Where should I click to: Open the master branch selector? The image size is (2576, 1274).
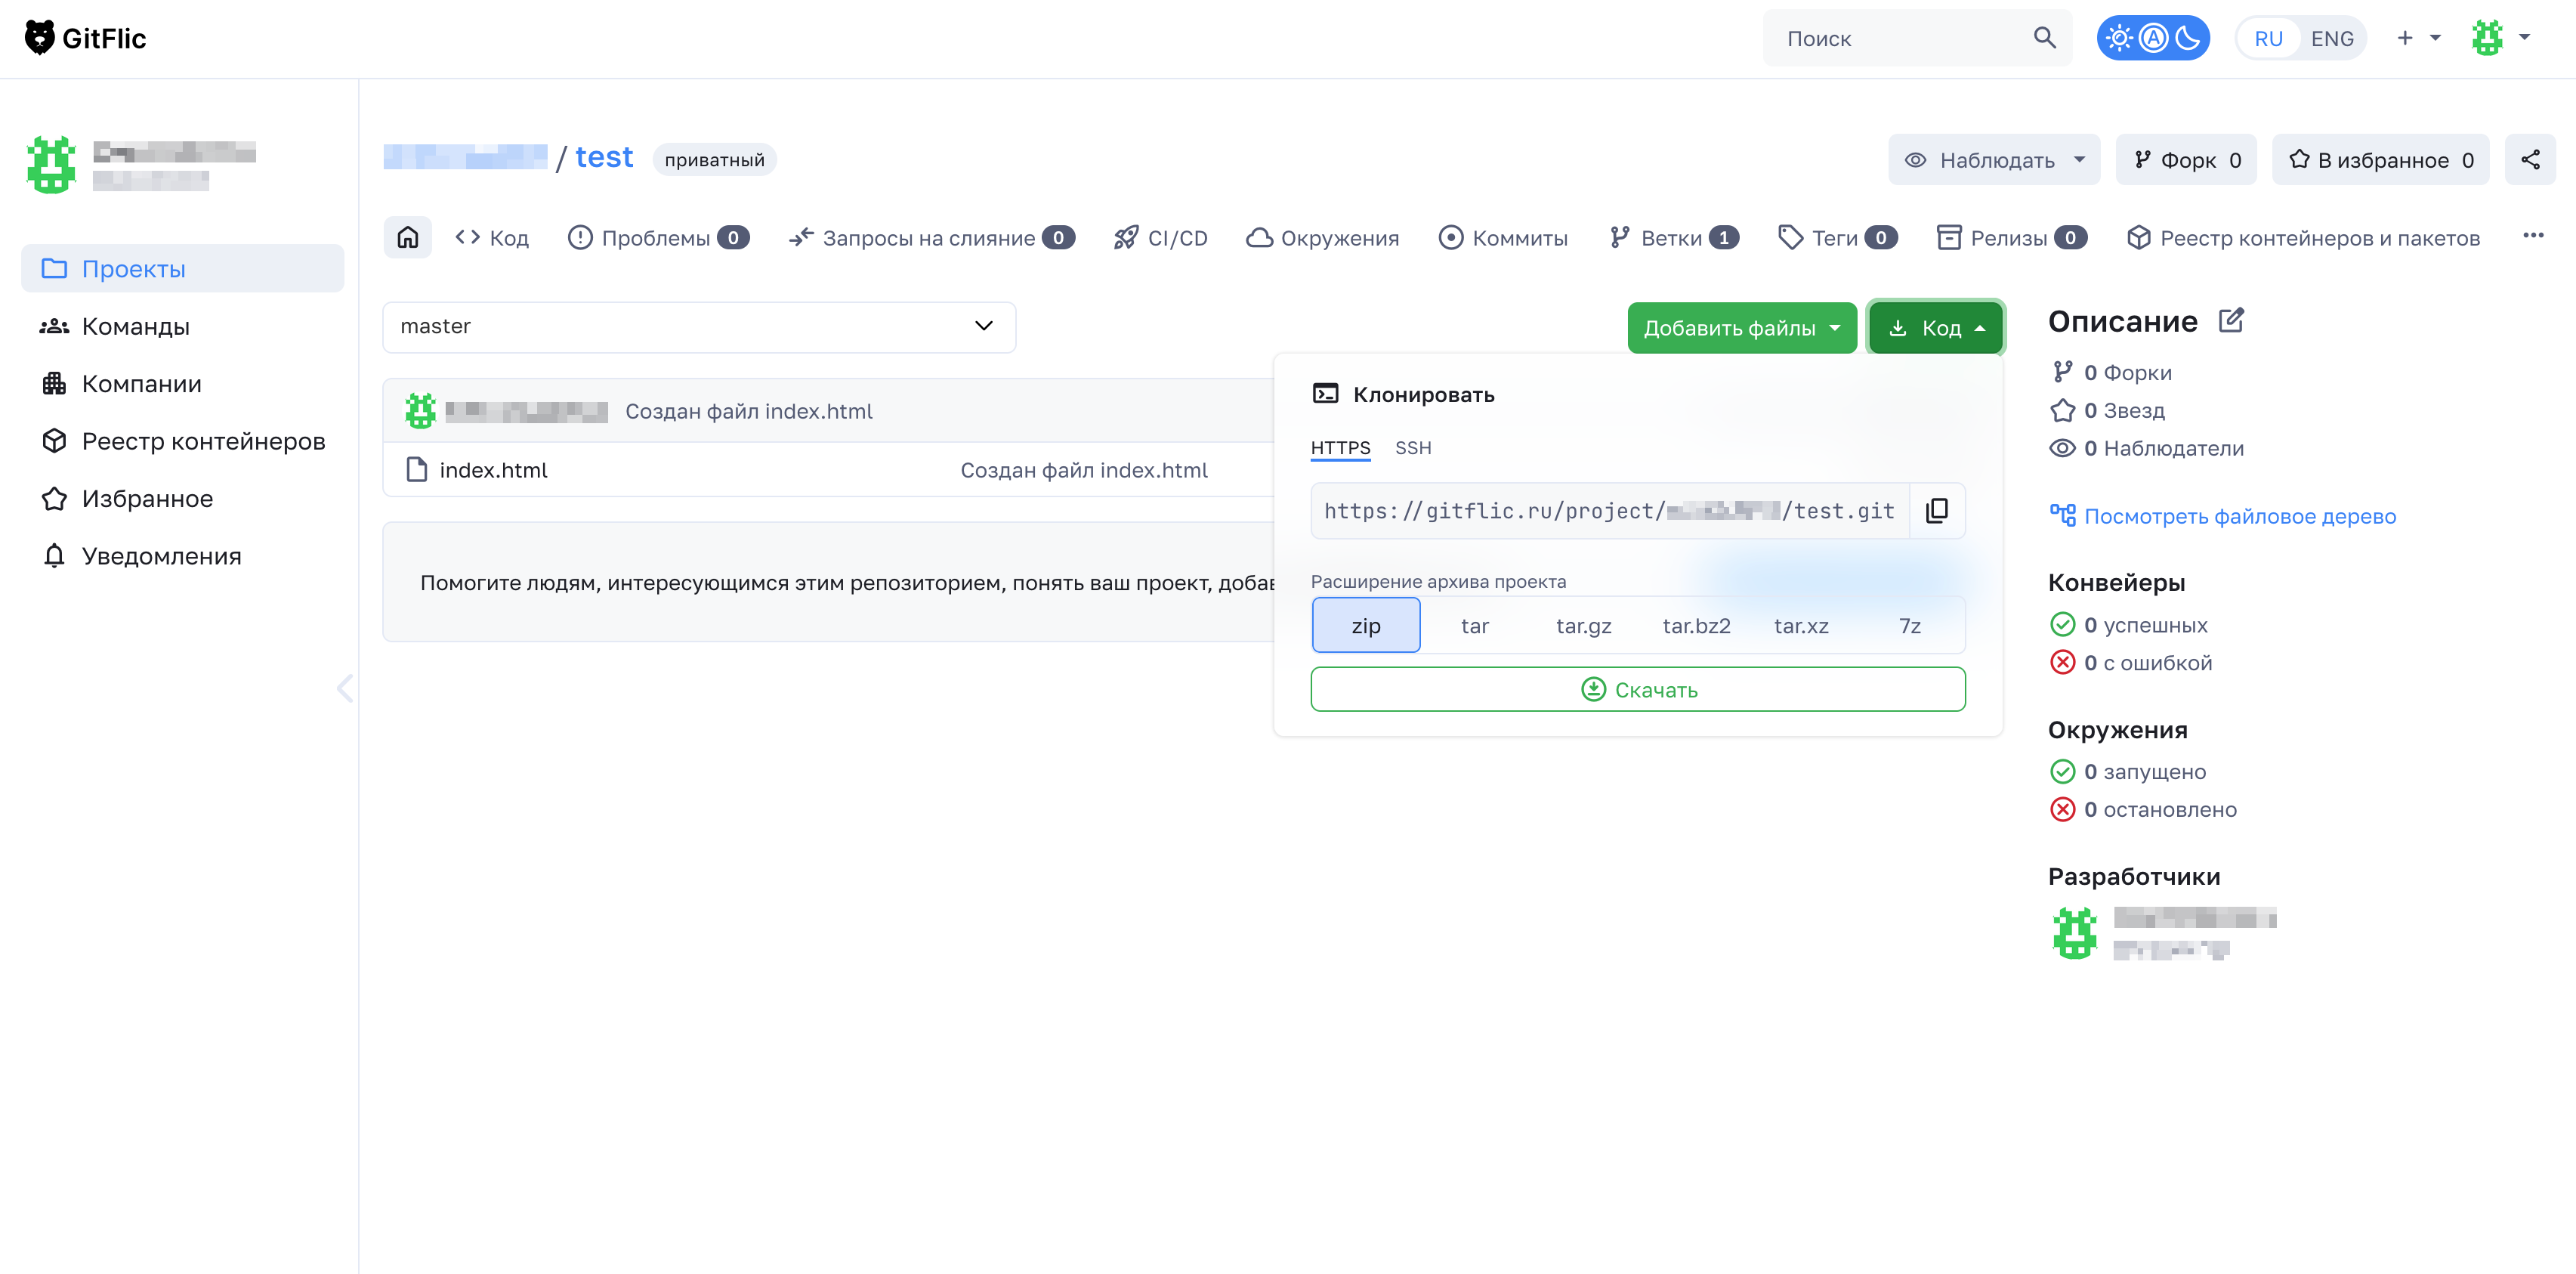point(699,326)
